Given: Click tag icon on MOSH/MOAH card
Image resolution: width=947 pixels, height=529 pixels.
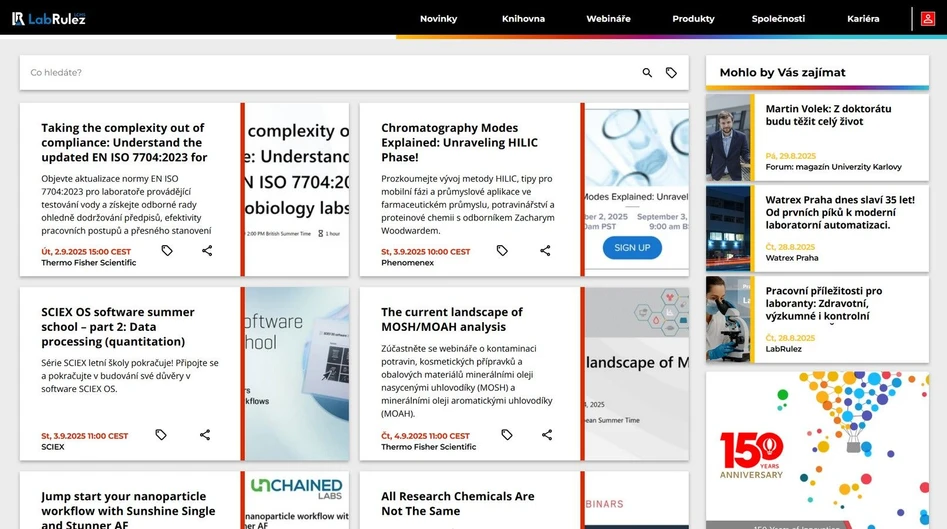Looking at the screenshot, I should [507, 434].
